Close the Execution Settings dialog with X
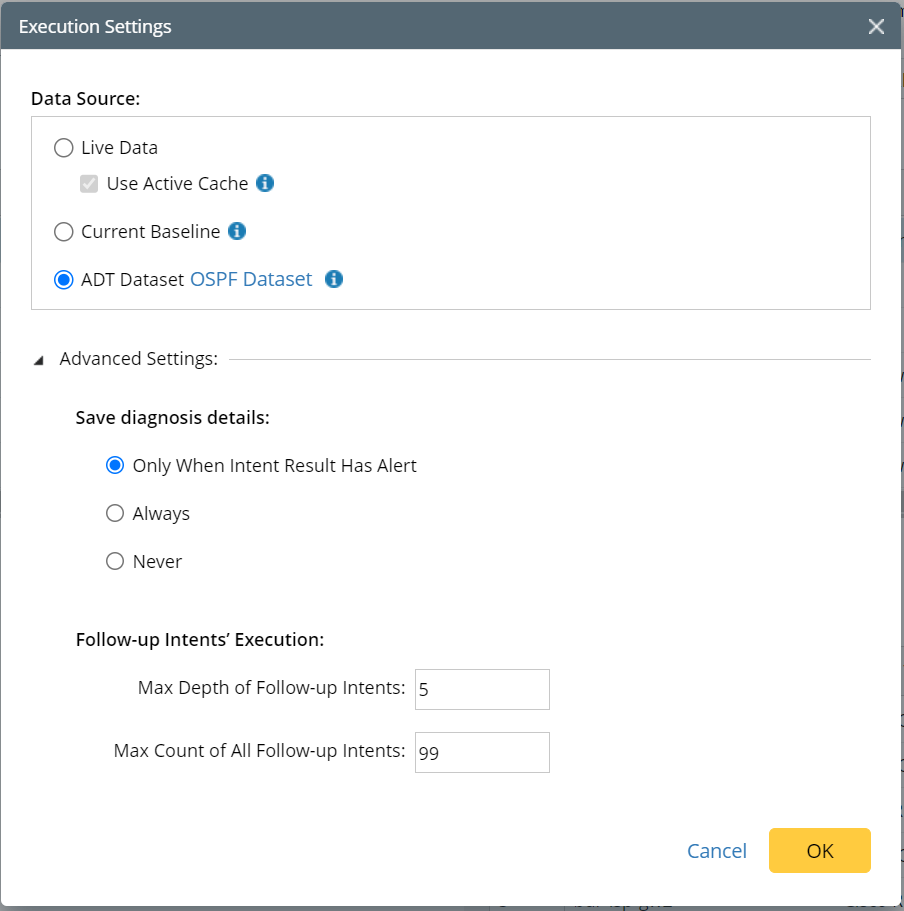904x911 pixels. point(876,27)
